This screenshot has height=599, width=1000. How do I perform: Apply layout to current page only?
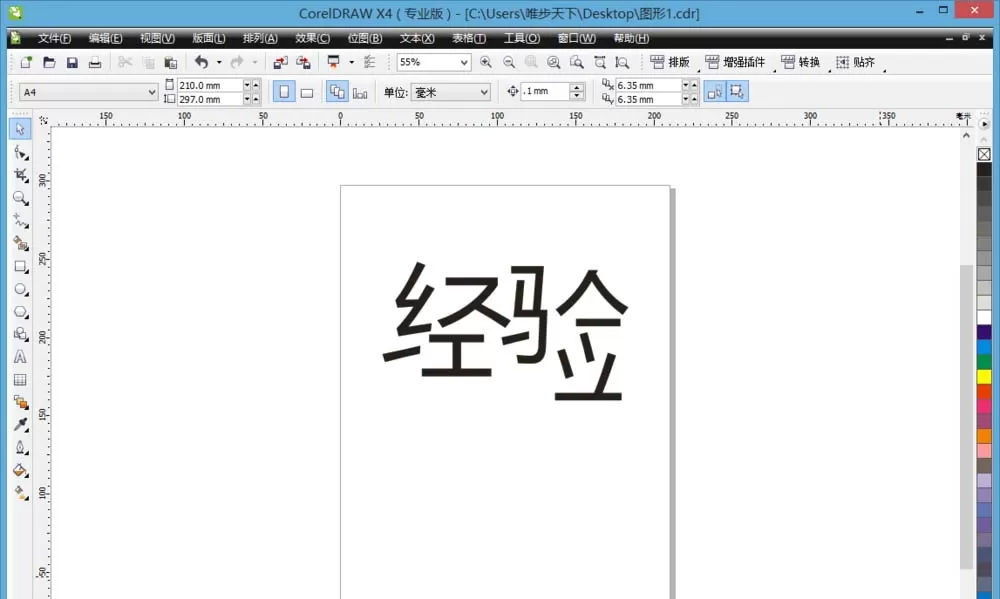coord(360,92)
